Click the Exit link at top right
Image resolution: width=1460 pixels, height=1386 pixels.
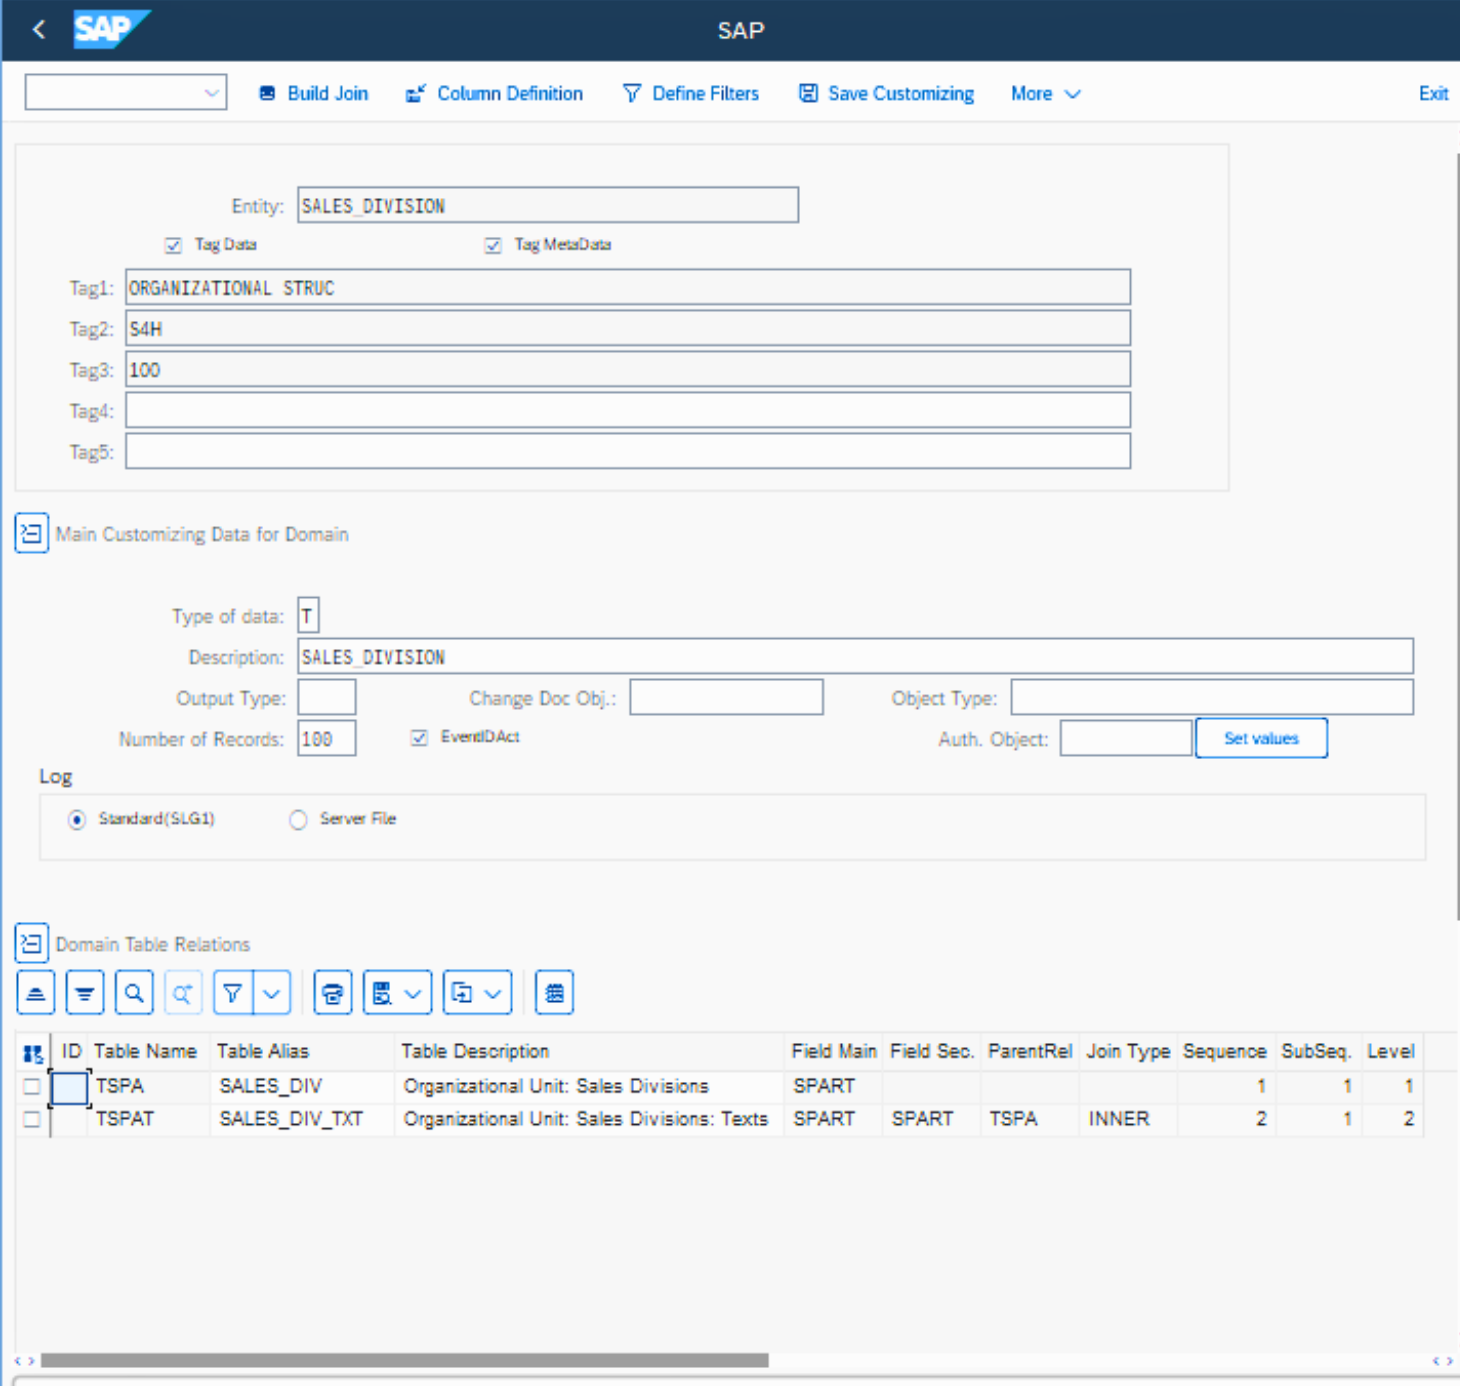(x=1433, y=94)
